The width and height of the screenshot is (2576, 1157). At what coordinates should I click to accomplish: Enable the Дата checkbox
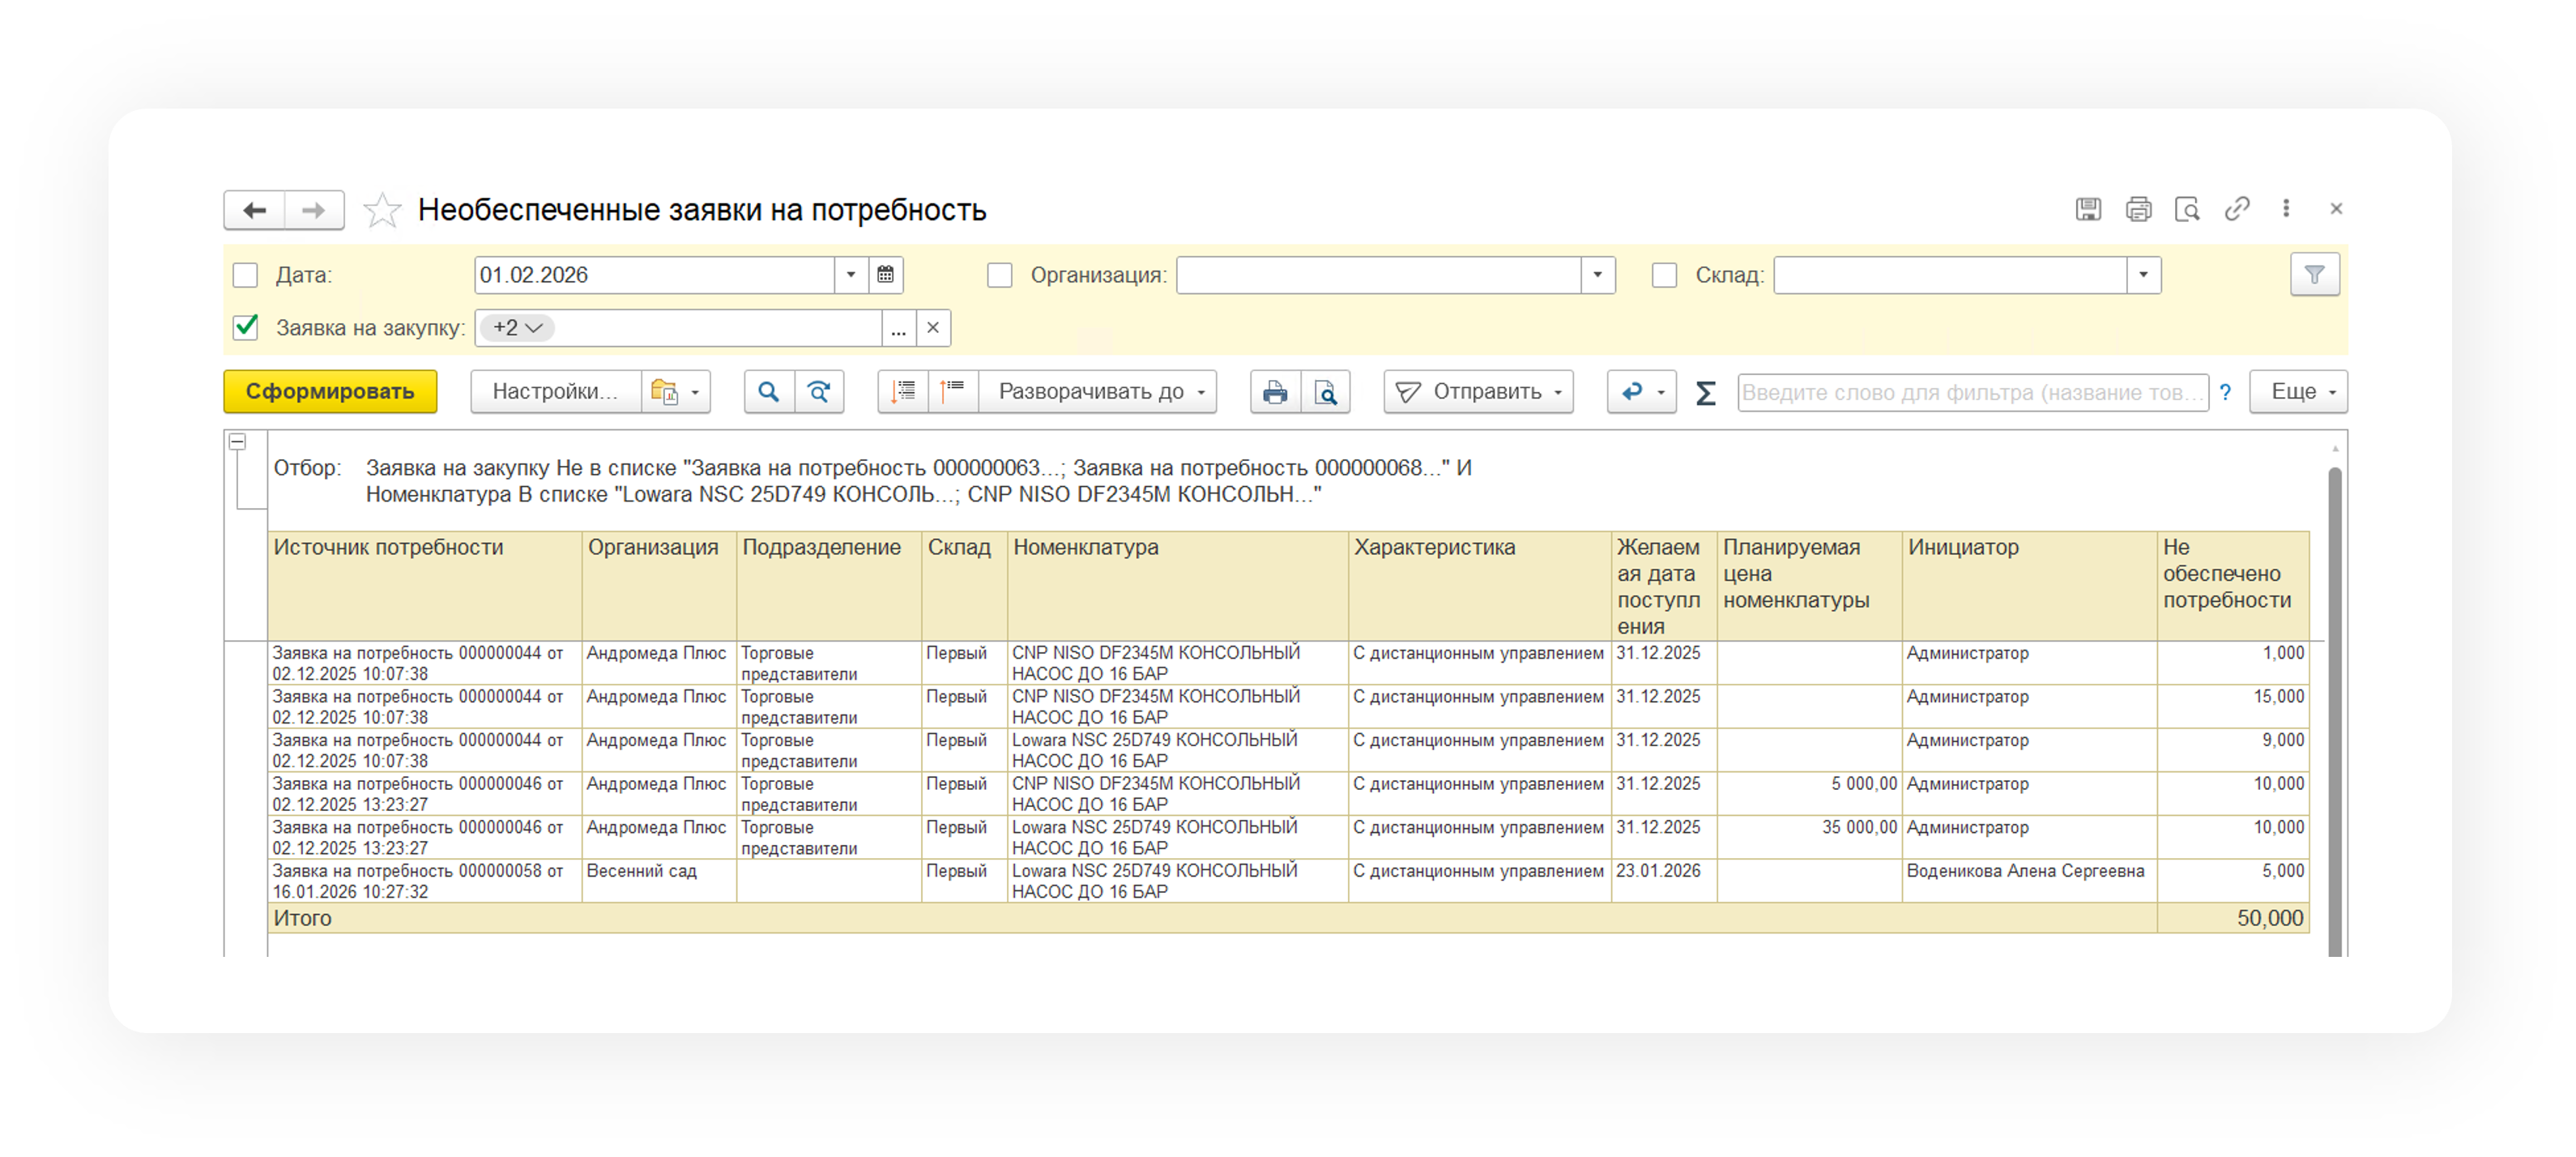pos(246,275)
